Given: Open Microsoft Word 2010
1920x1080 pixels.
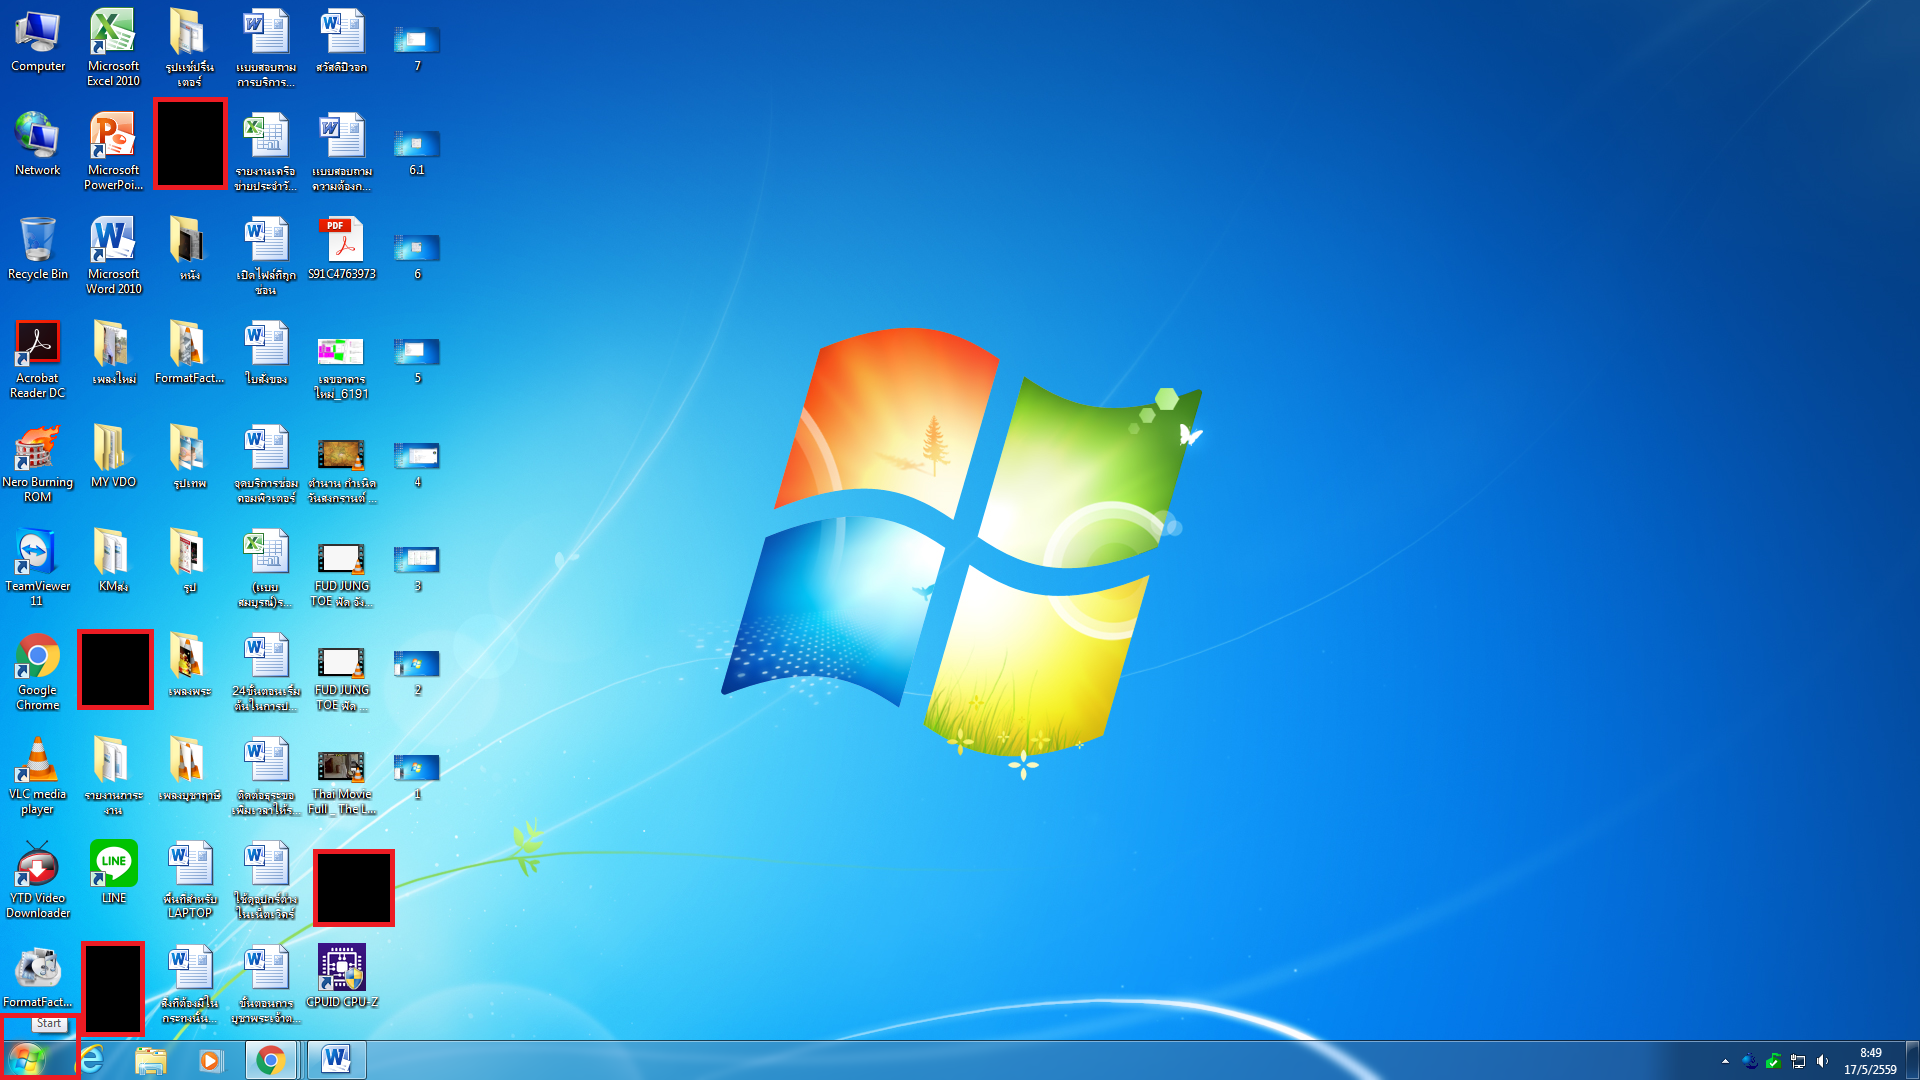Looking at the screenshot, I should 112,244.
